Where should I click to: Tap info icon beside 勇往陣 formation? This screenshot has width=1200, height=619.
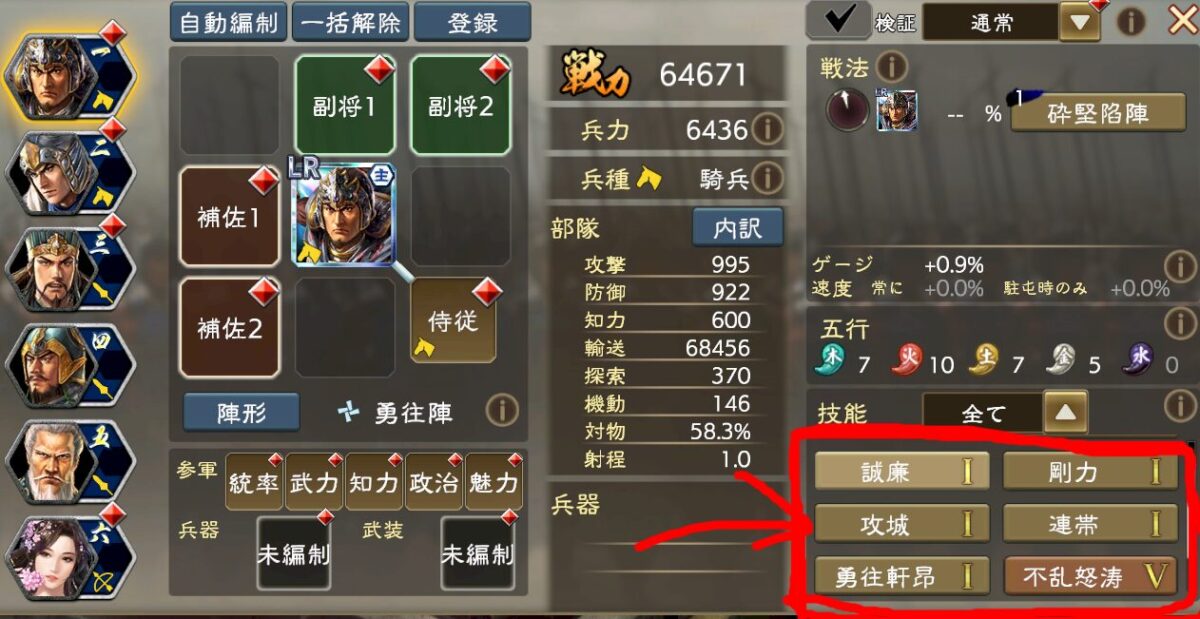point(502,410)
